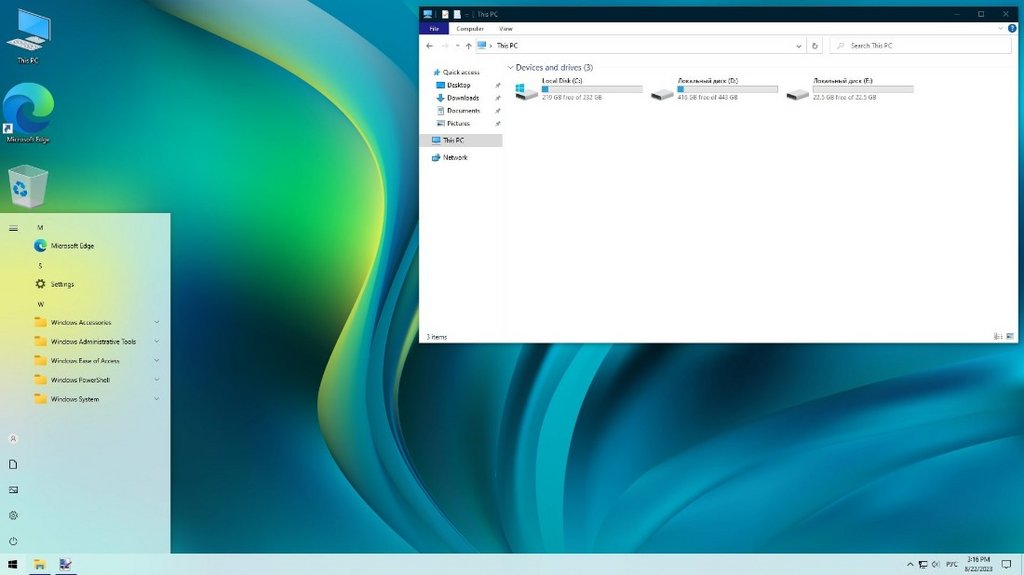Collapse the Devices and drives group
Screen dimensions: 1024x575
point(510,67)
